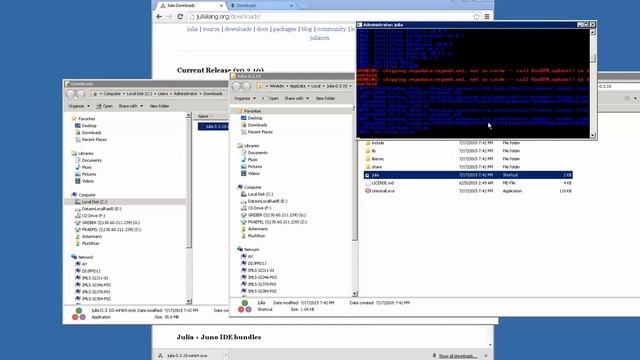Select Desktop in the Julia-0.3.10 window Favorites
This screenshot has height=360, width=640.
[255, 118]
